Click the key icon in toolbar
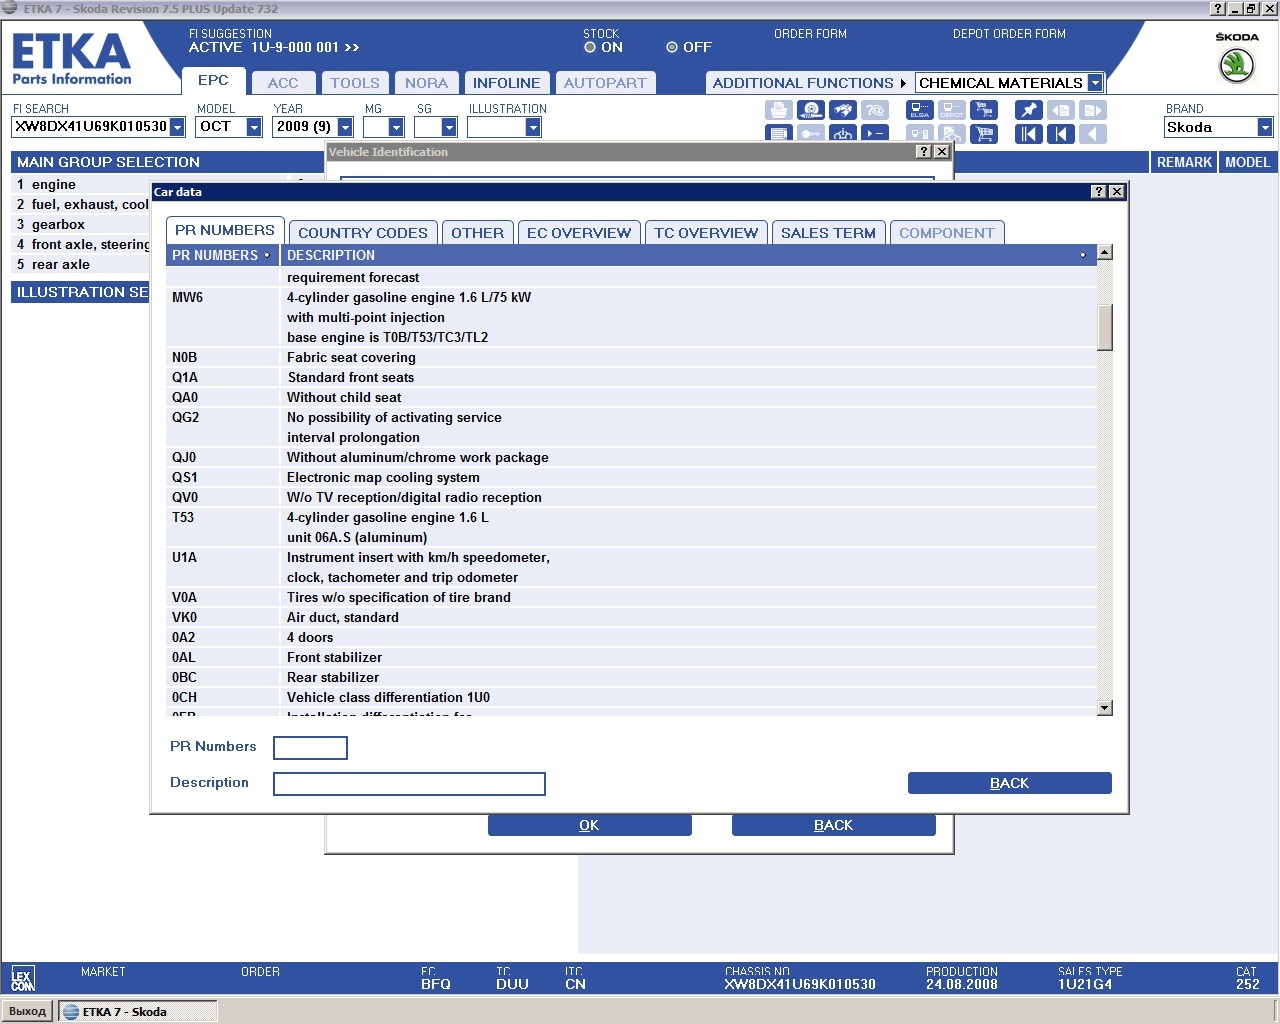 (811, 133)
